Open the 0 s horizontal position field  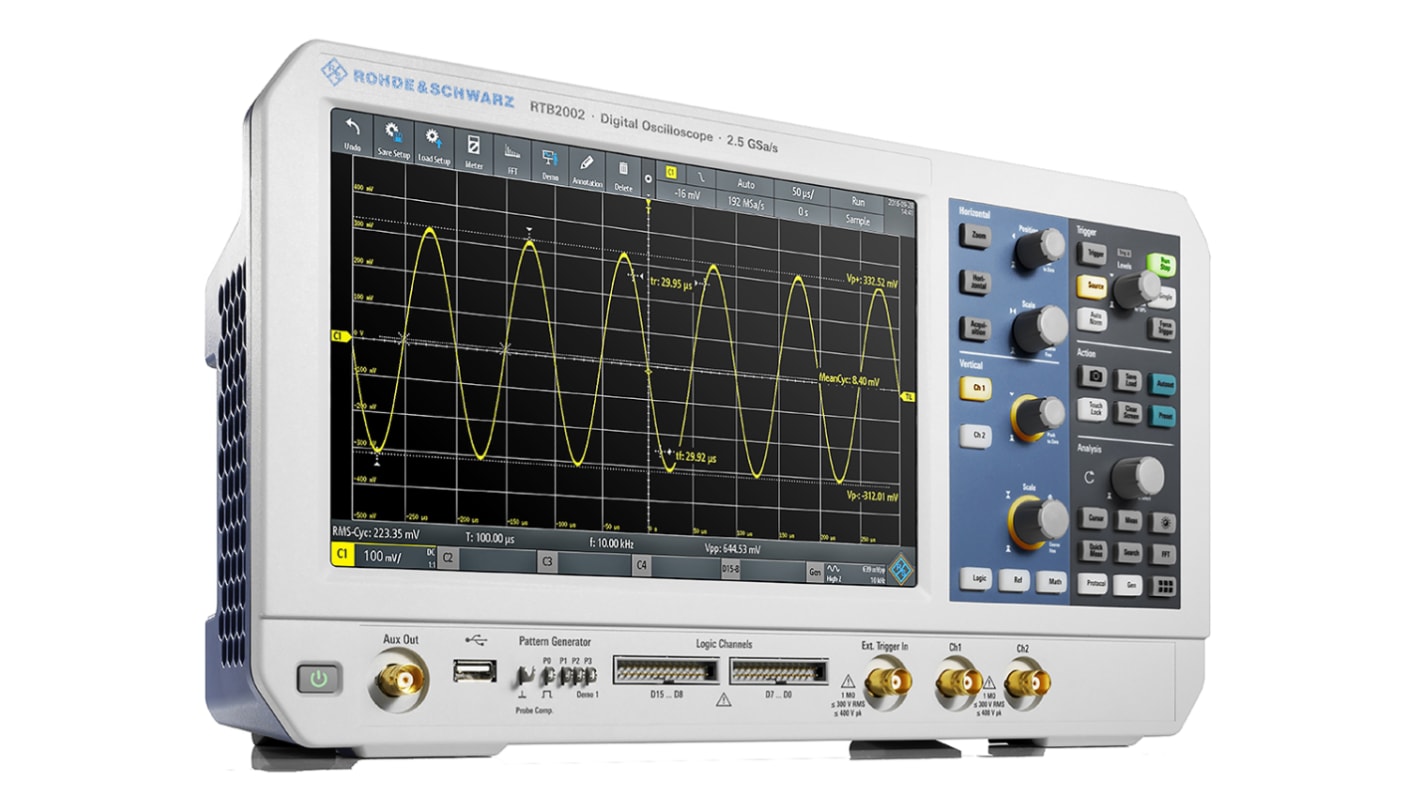(x=802, y=211)
